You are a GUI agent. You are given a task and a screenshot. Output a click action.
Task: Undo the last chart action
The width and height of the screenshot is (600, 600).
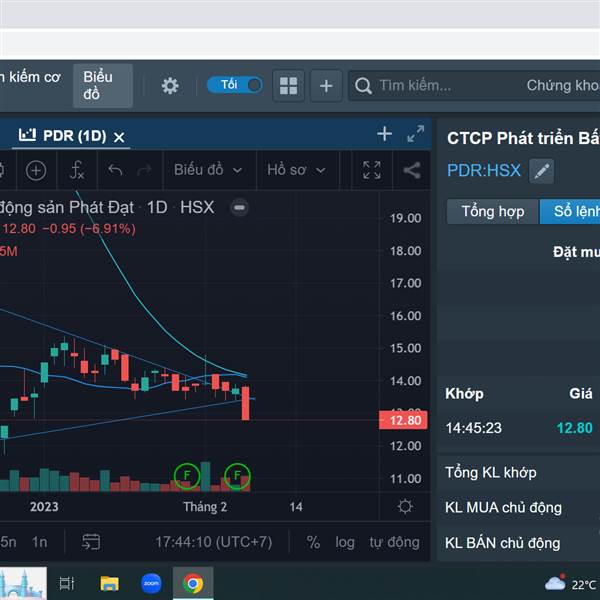pos(115,170)
